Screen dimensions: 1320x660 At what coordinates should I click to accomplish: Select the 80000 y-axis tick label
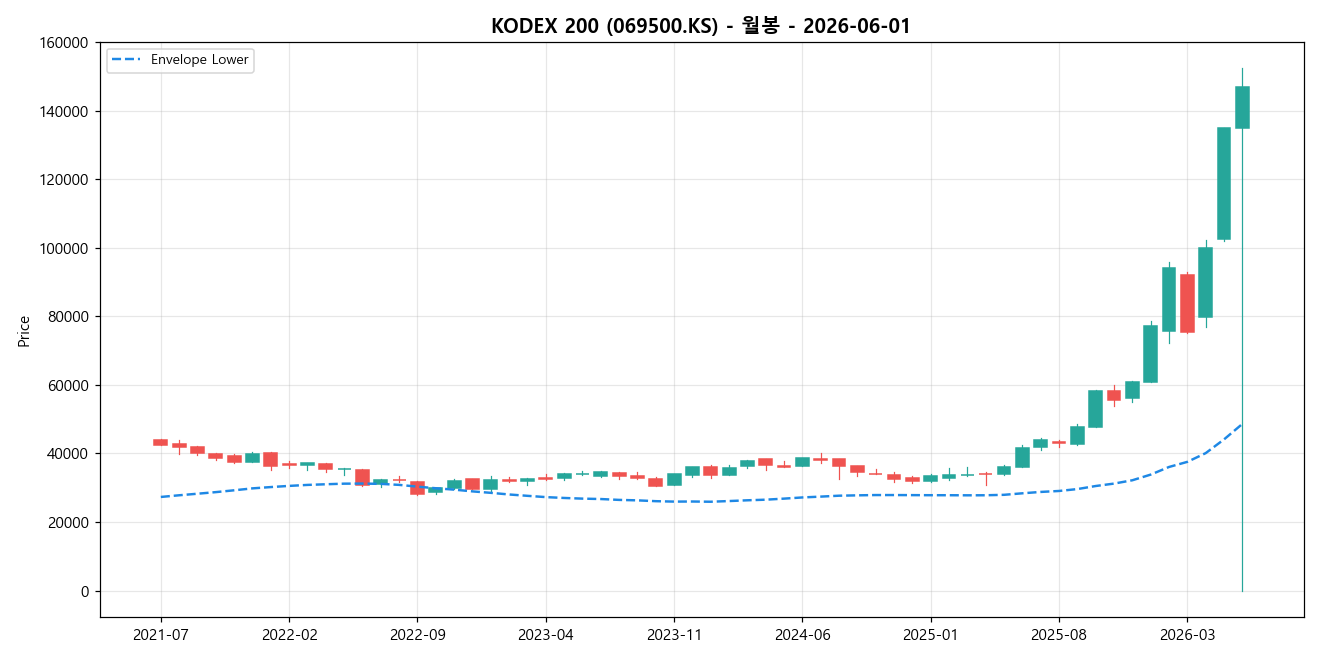tap(69, 317)
